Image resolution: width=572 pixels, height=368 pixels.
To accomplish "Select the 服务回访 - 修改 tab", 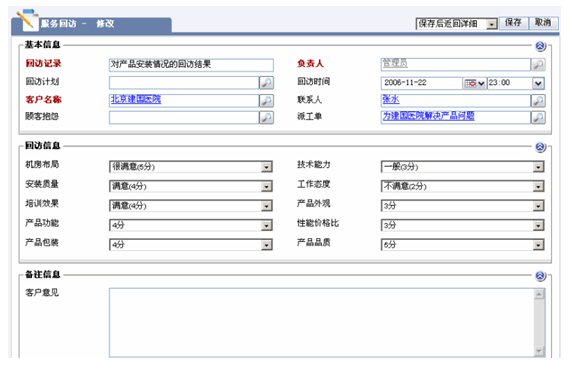I will click(92, 25).
